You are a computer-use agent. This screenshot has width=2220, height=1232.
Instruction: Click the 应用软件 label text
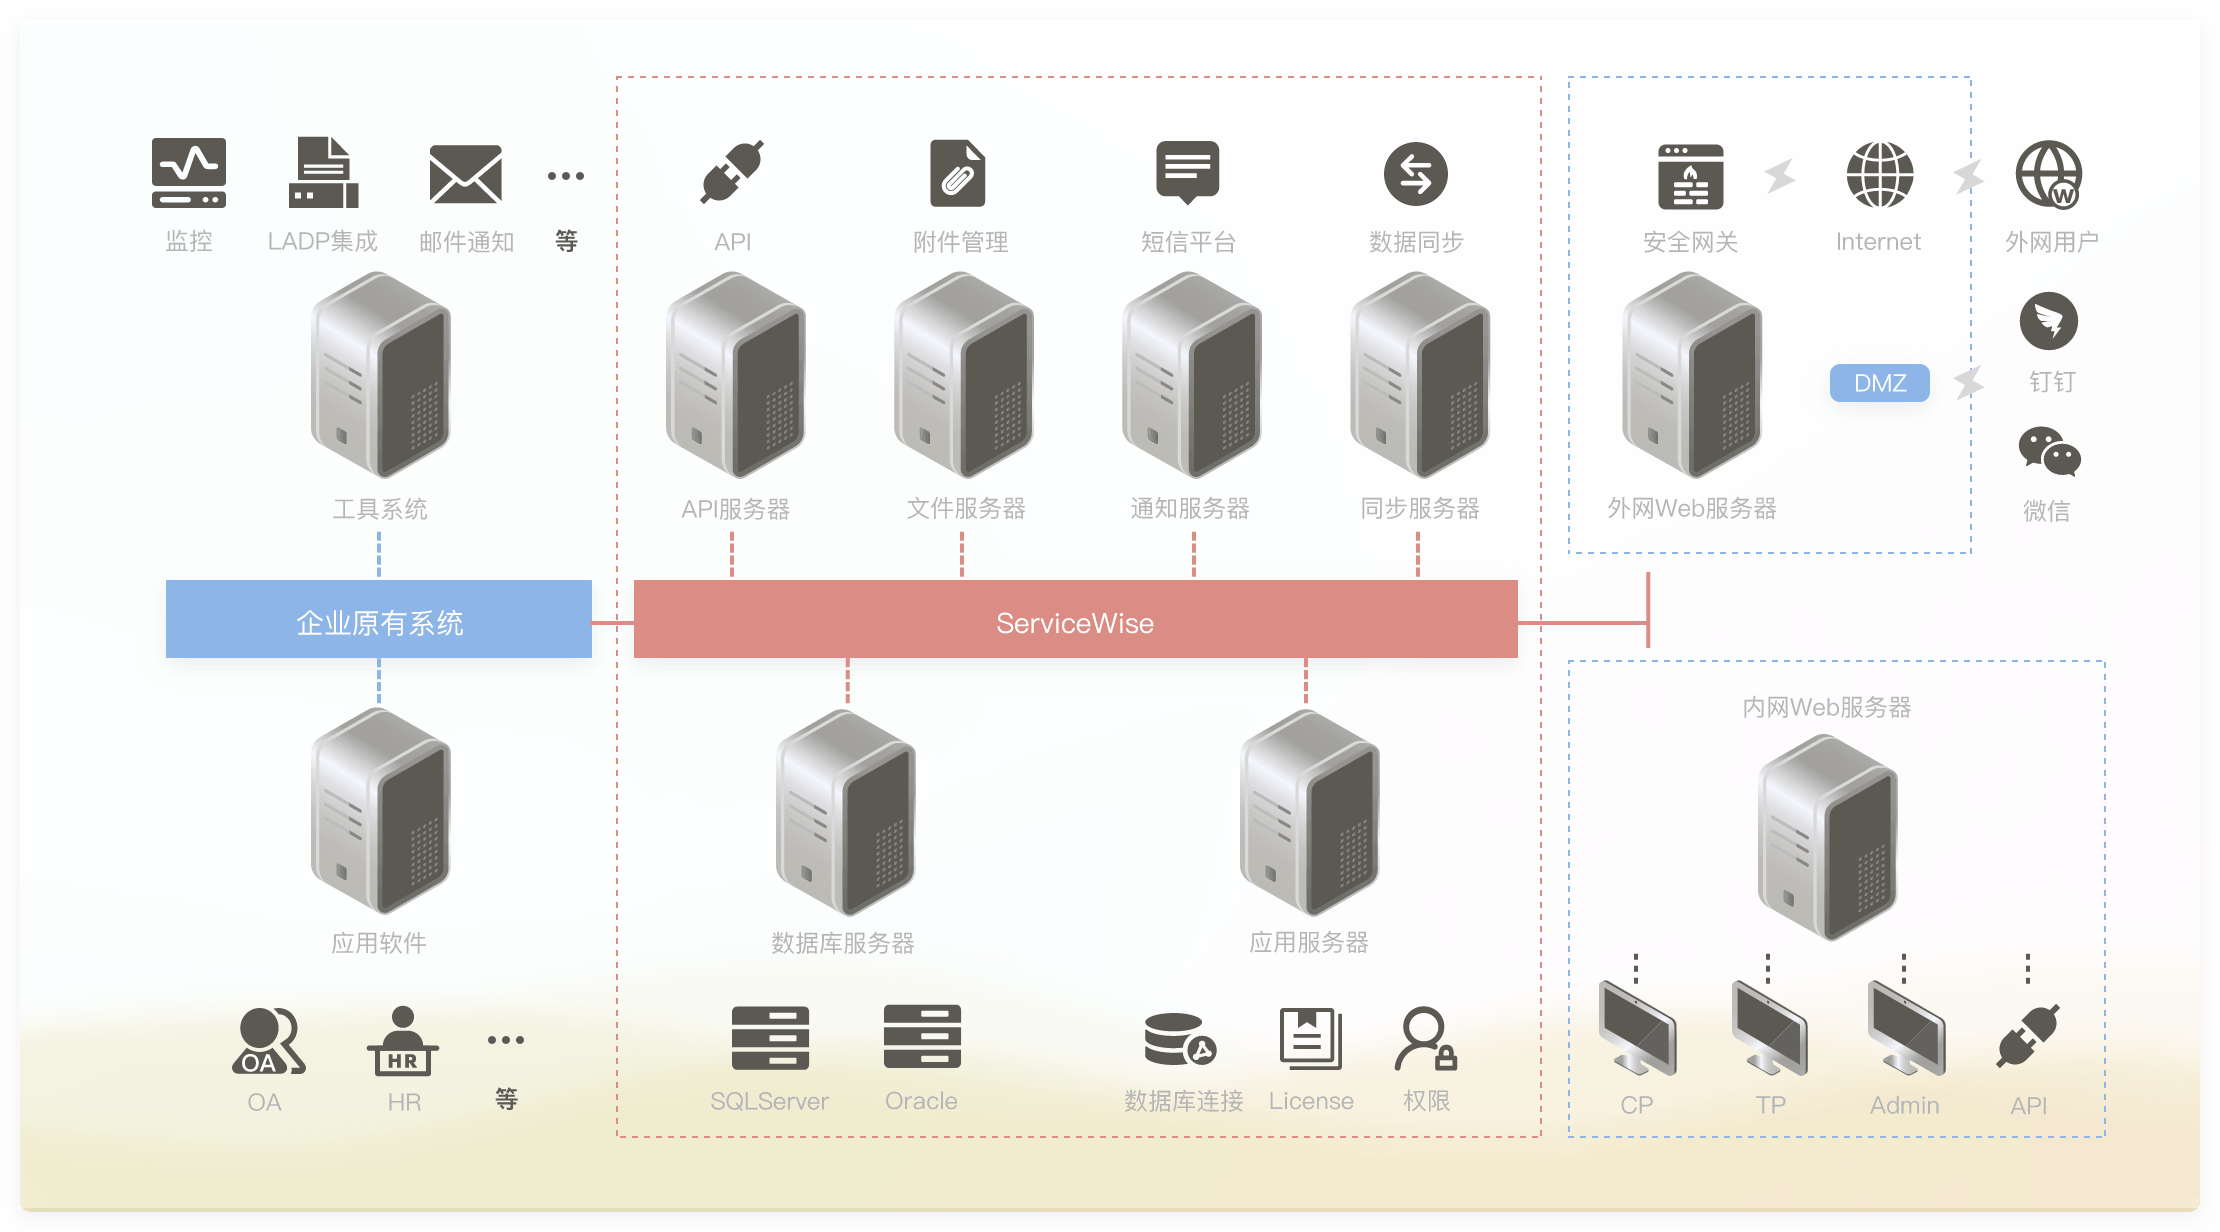(x=379, y=943)
